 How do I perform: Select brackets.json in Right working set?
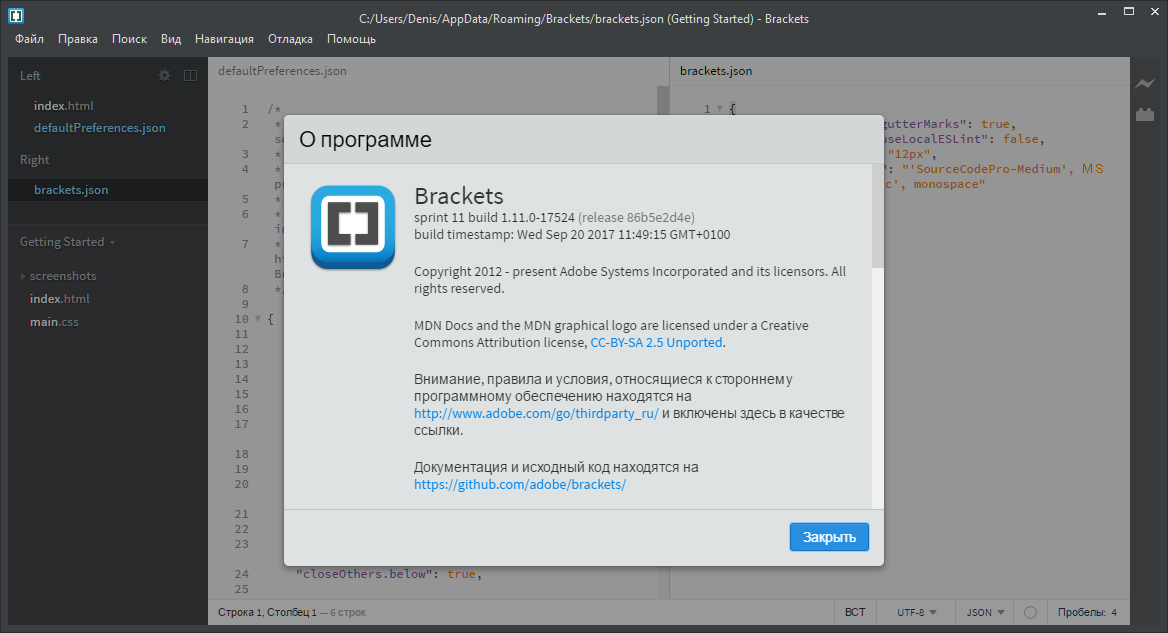71,190
